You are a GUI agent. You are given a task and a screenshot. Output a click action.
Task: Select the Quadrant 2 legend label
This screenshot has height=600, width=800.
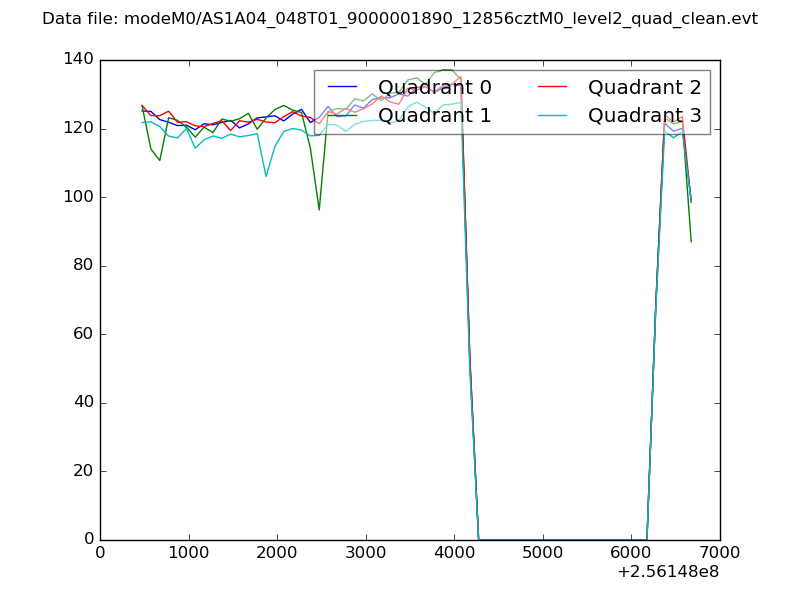[x=644, y=87]
